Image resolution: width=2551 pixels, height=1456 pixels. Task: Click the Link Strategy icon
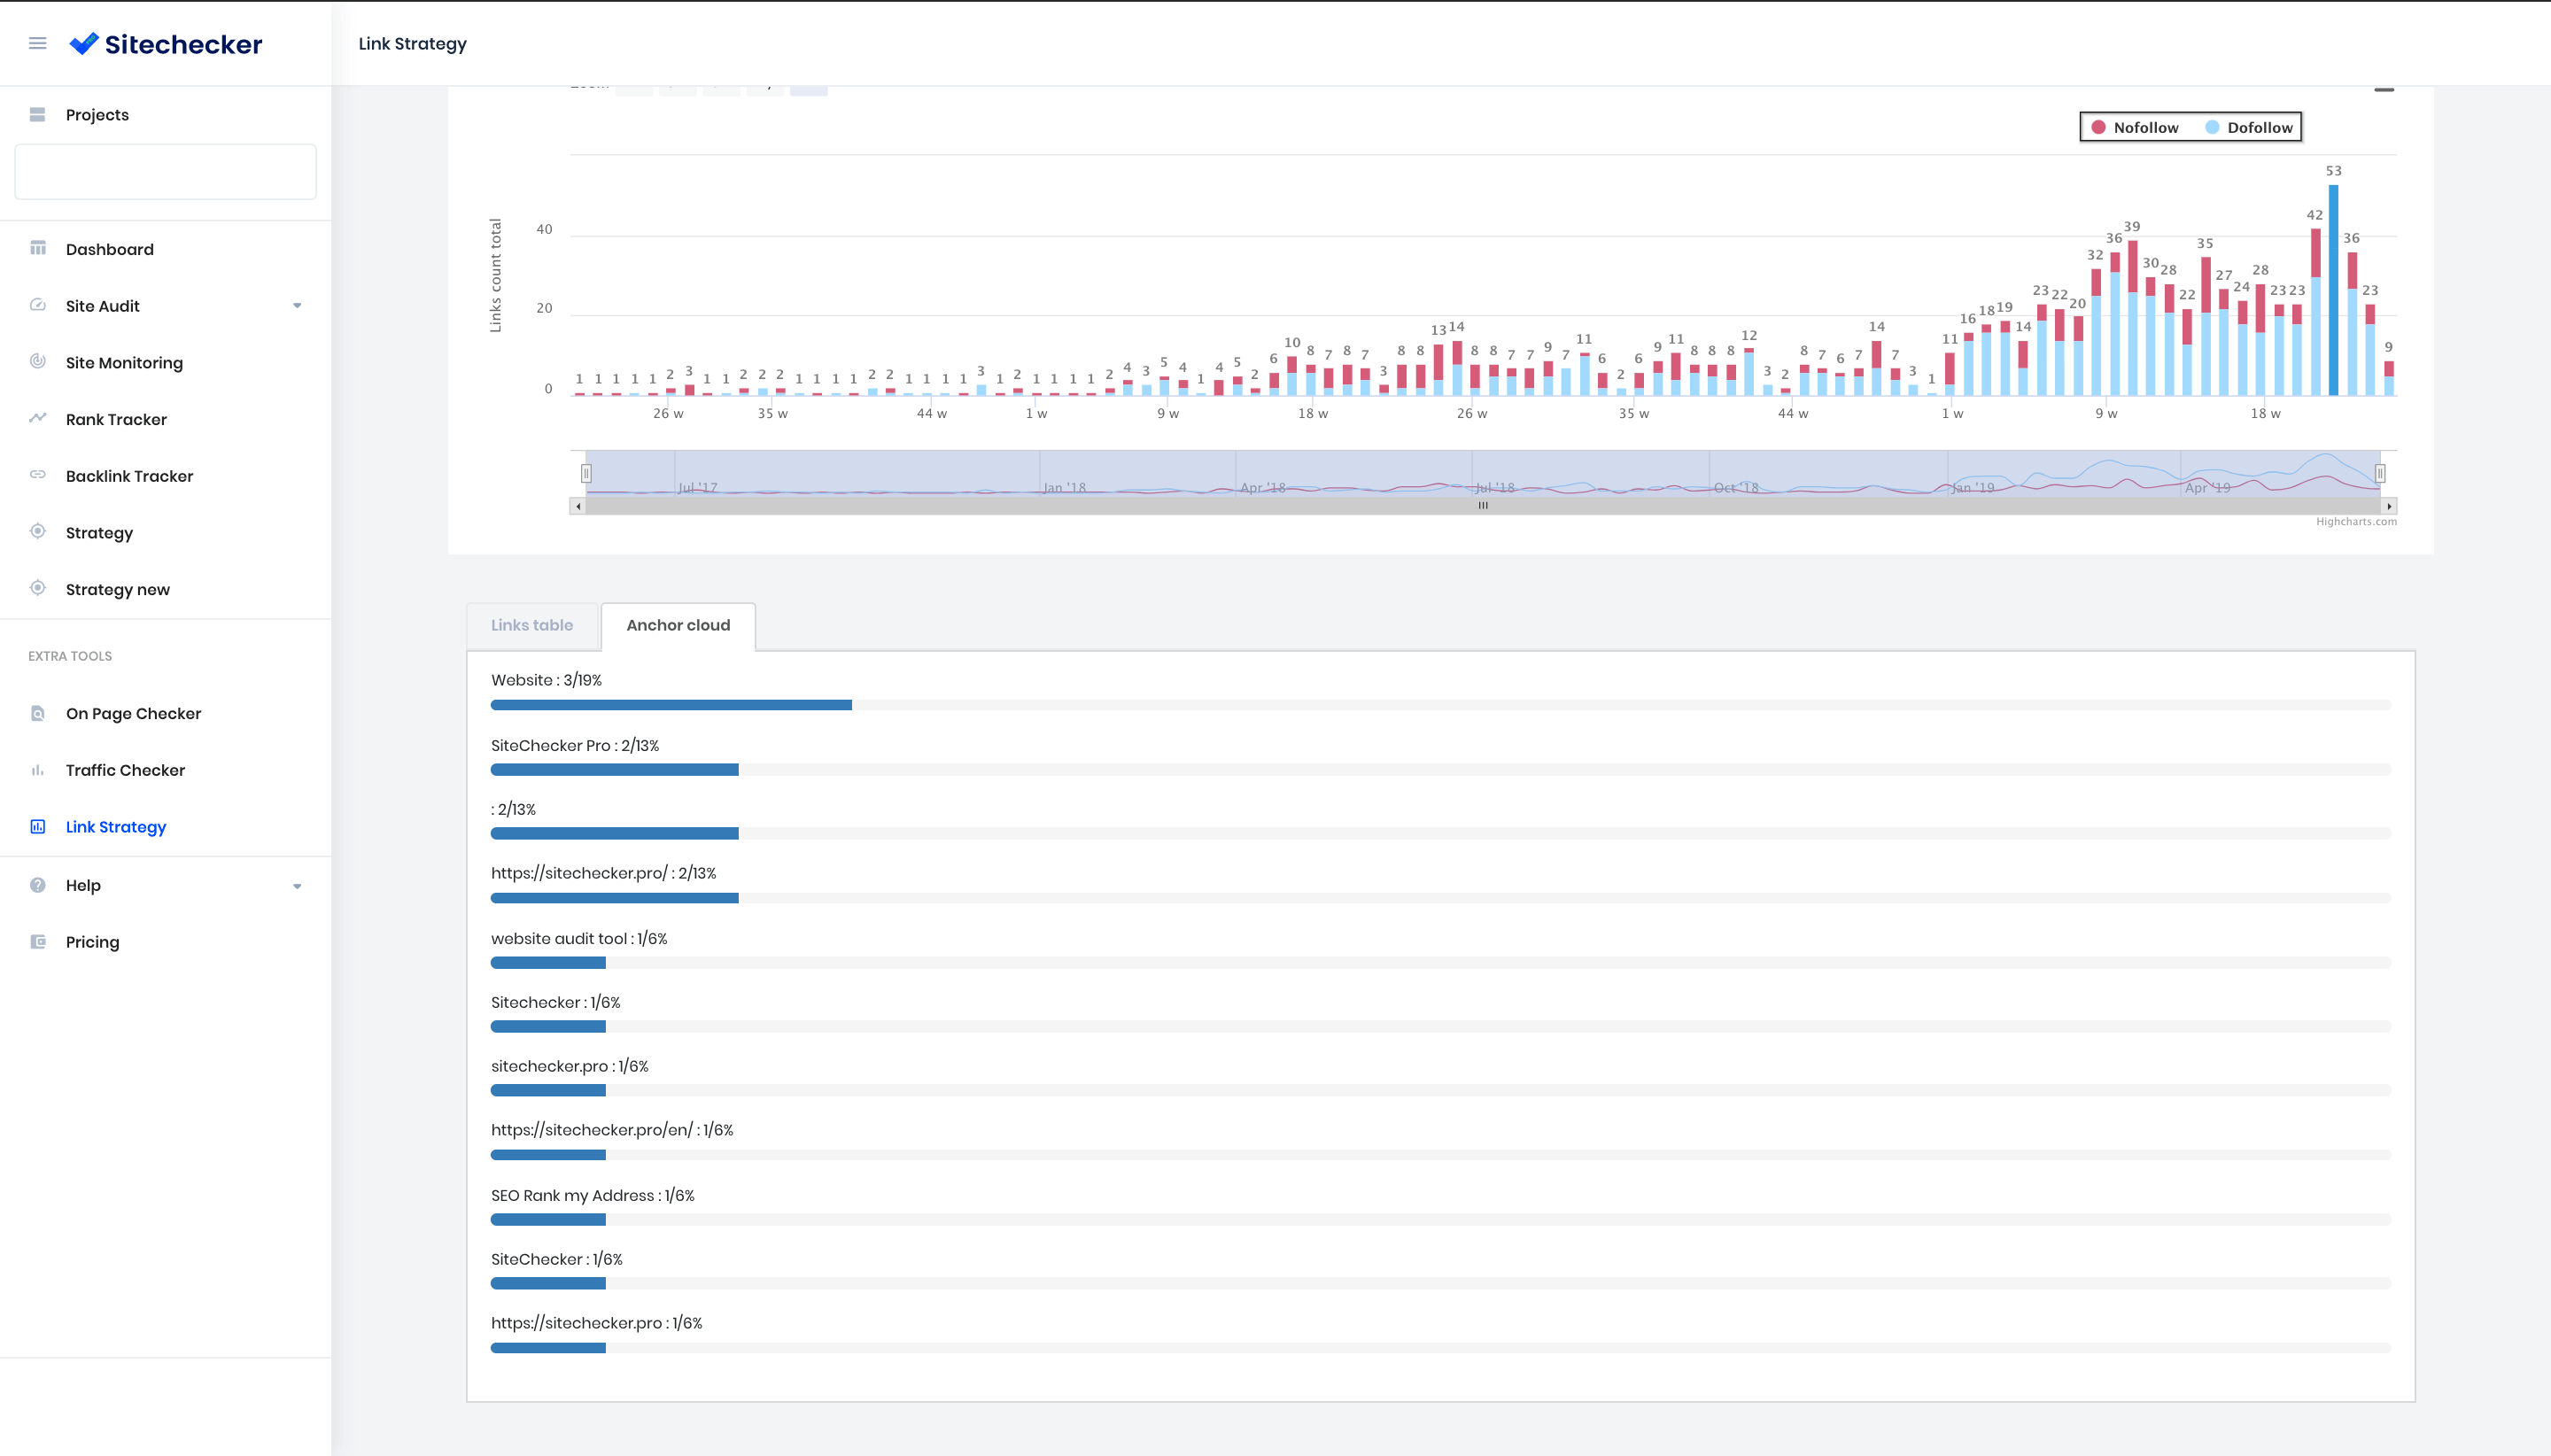point(38,826)
